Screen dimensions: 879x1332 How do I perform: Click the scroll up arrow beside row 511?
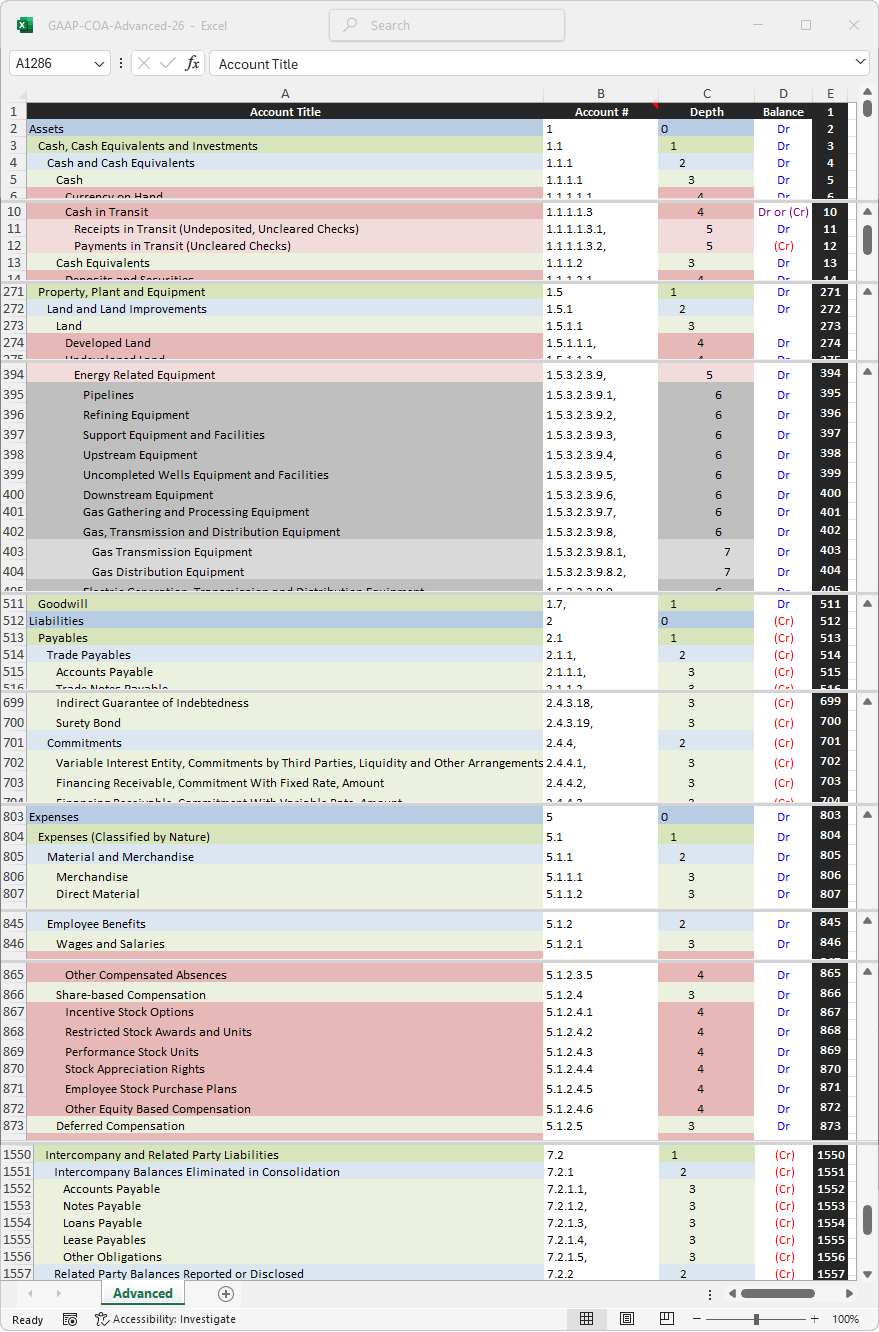(x=867, y=604)
